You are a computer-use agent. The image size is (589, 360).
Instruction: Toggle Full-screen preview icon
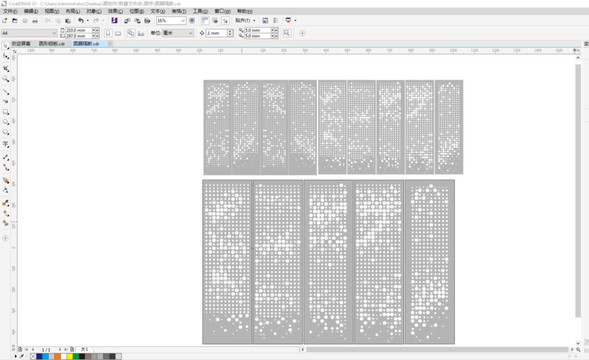tap(192, 21)
